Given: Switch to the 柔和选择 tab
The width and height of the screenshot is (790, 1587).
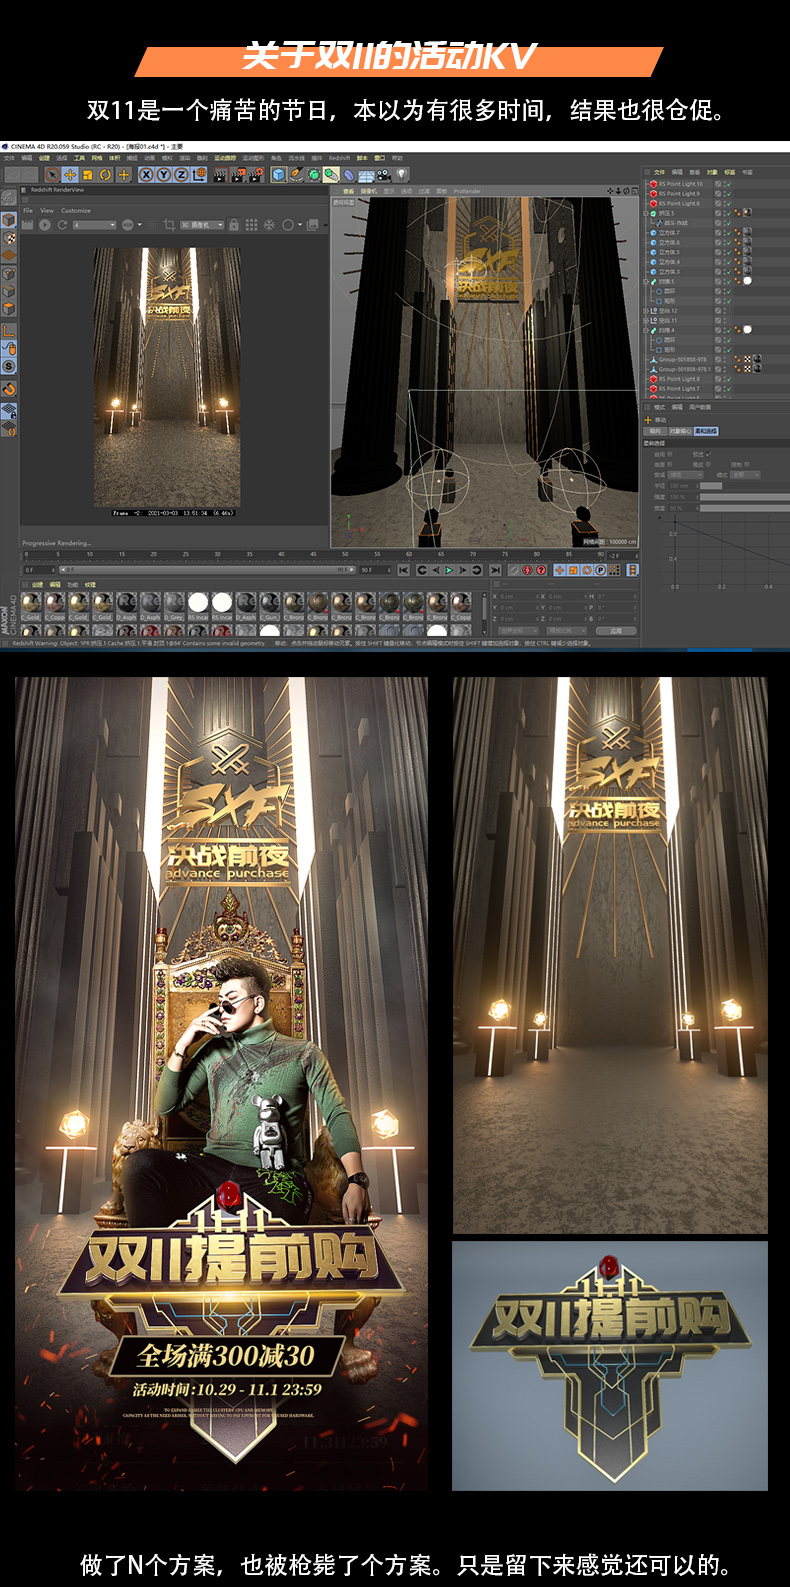Looking at the screenshot, I should click(x=706, y=431).
